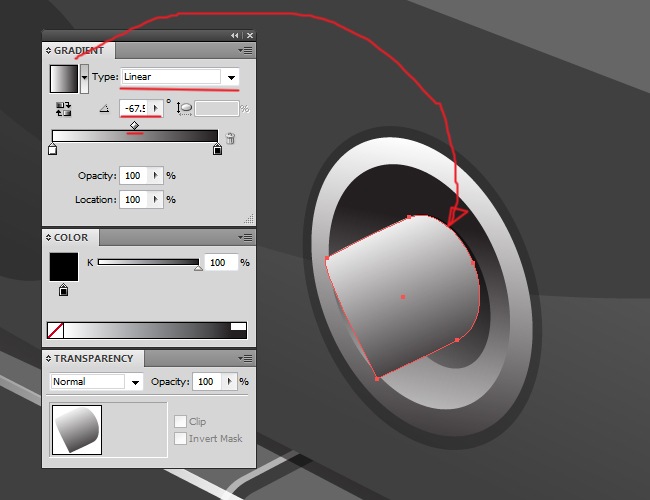Click the black color fill swatch
650x500 pixels.
pos(64,267)
